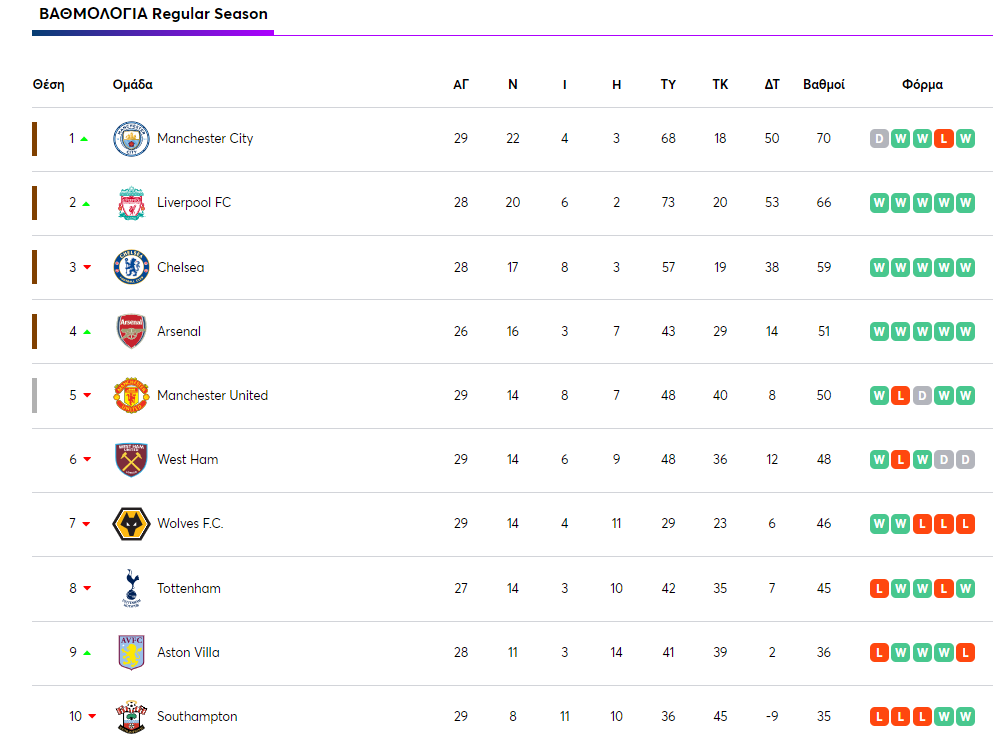Click the Liverpool FC club crest
The image size is (1000, 742).
(x=131, y=203)
